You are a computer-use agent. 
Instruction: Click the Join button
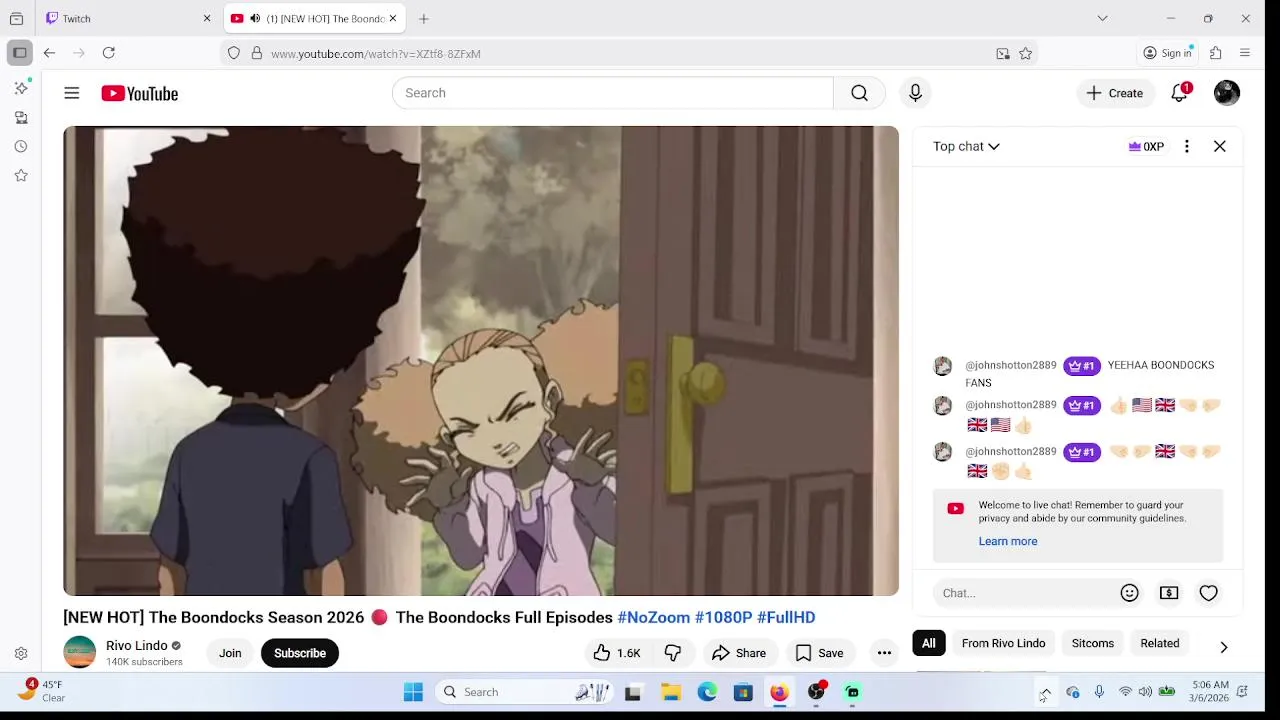(x=230, y=653)
